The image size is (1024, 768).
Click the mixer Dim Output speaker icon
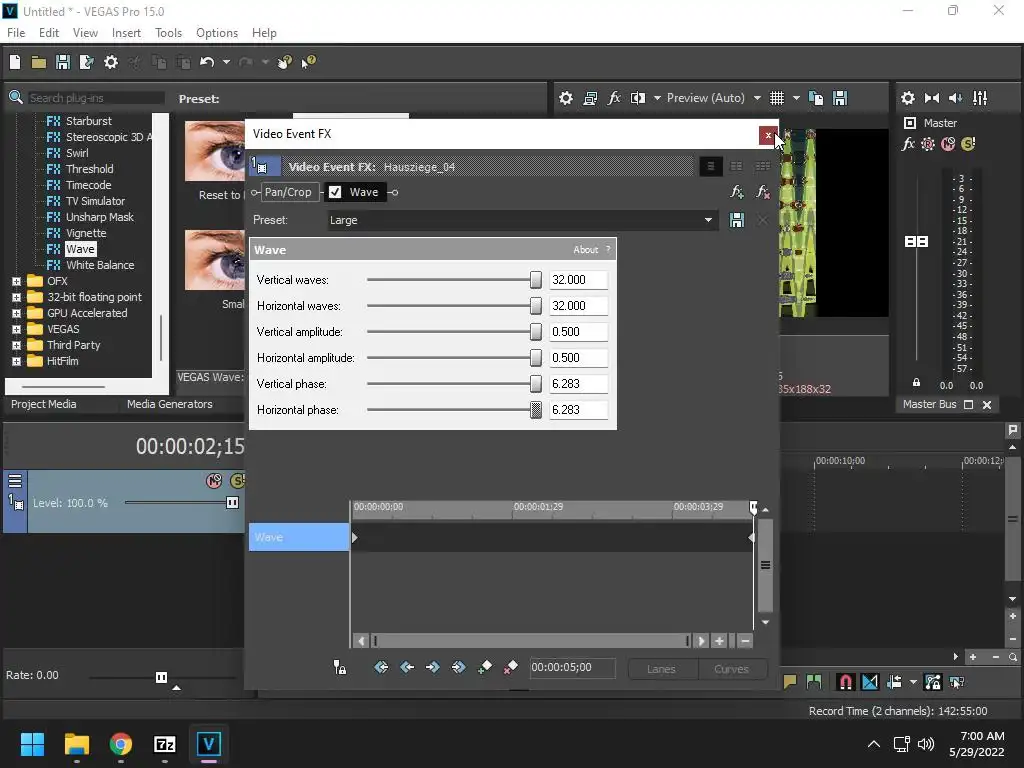(x=955, y=98)
